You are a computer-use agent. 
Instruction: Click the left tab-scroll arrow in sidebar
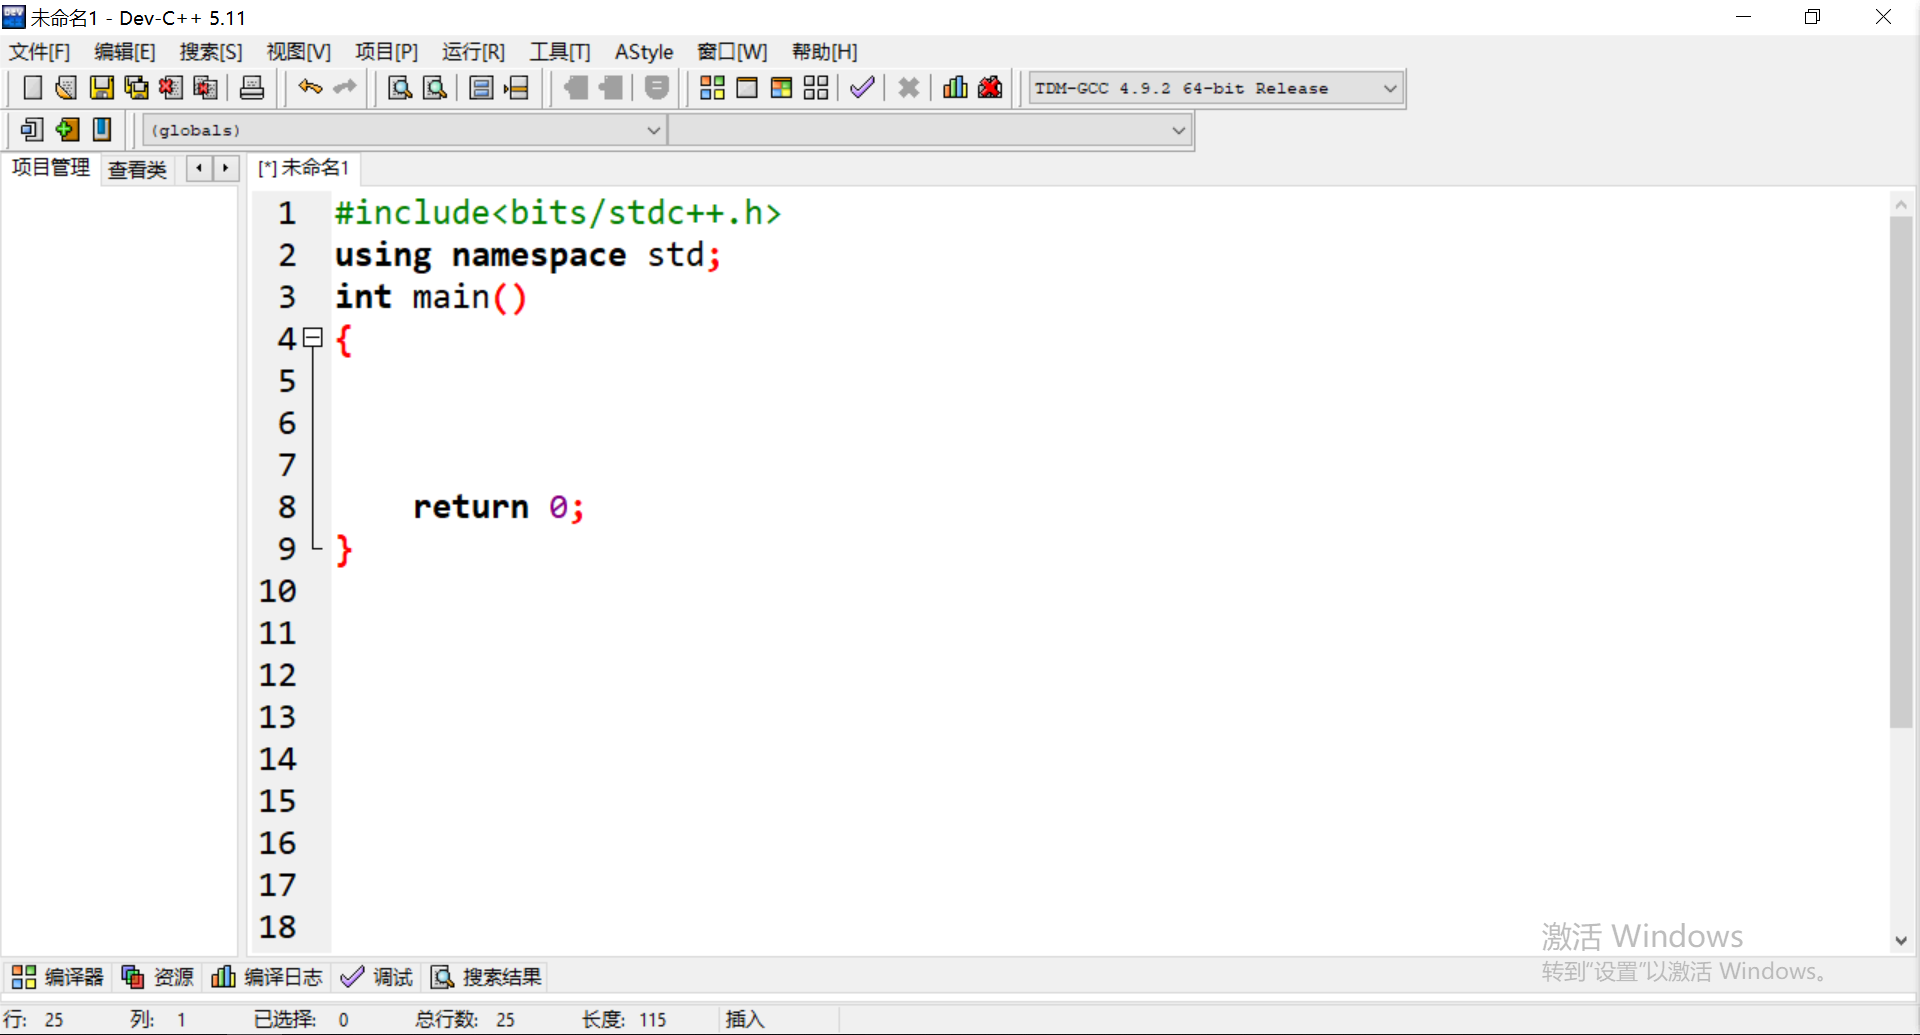click(199, 168)
